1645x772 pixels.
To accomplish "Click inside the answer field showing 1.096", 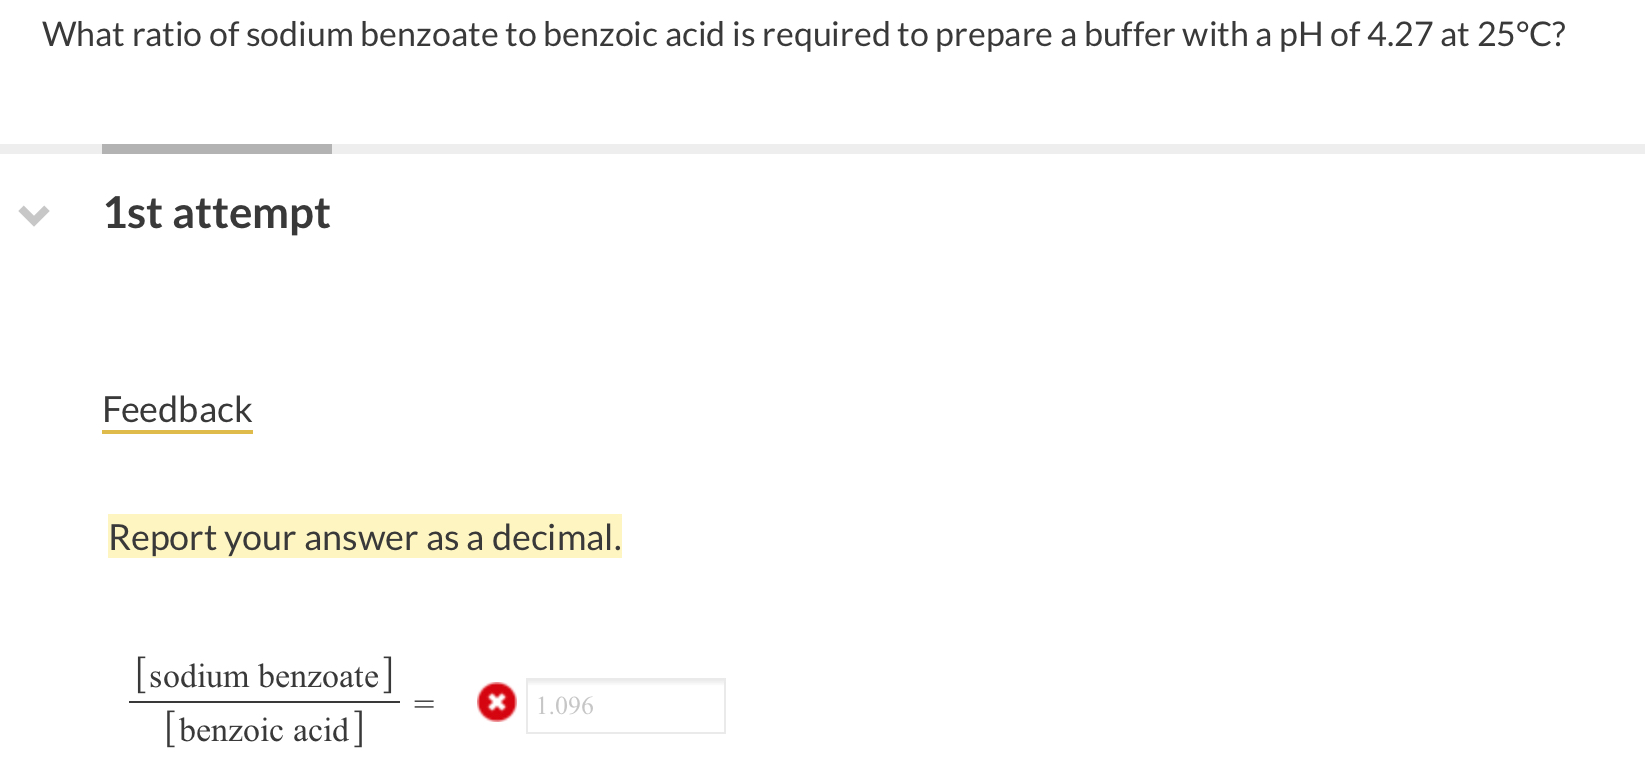I will click(x=624, y=706).
